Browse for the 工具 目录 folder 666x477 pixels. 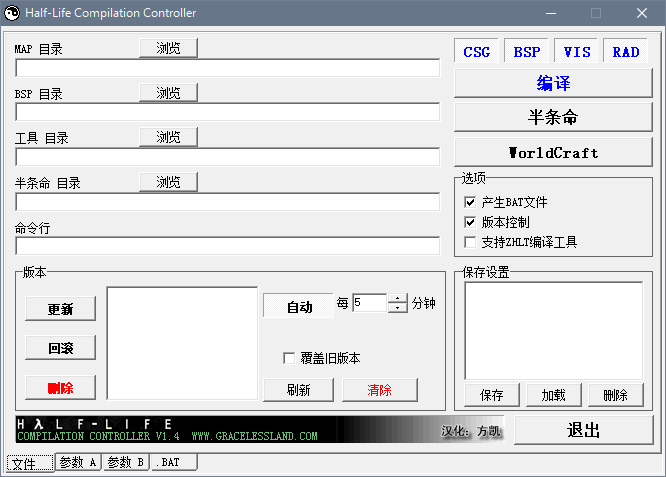tap(168, 137)
